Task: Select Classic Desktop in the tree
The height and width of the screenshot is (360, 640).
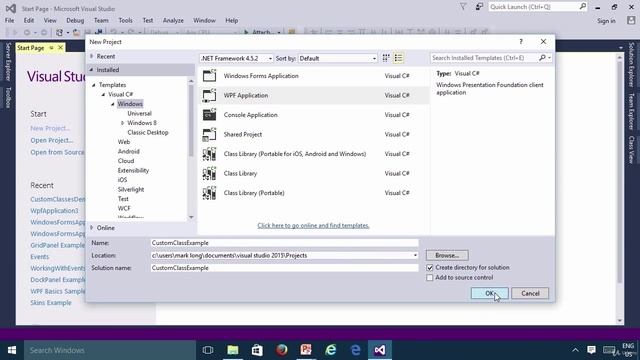Action: (148, 133)
